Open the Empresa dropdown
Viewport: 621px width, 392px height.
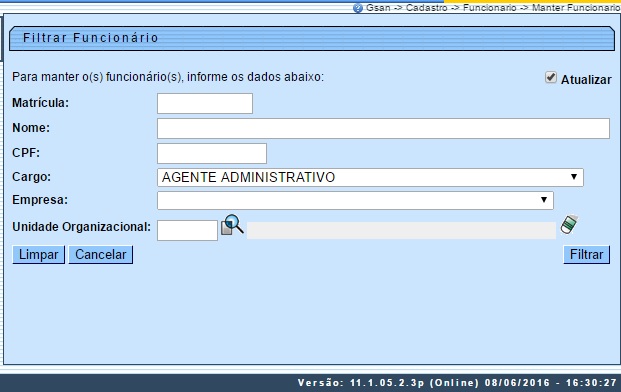click(x=355, y=200)
